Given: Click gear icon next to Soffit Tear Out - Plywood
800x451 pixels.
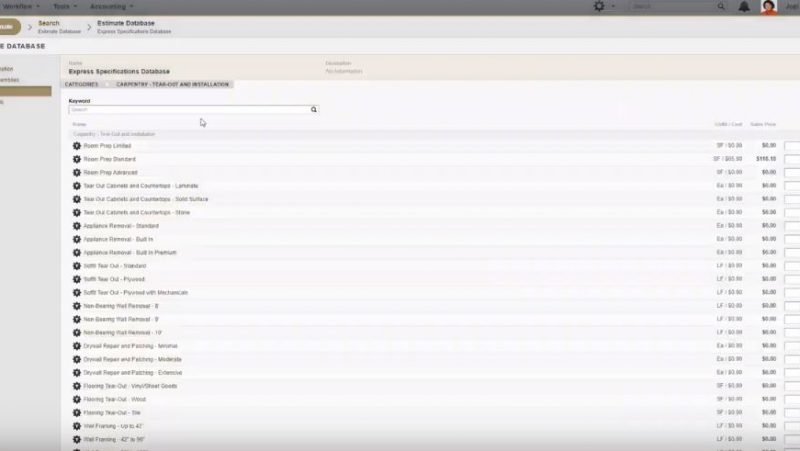Looking at the screenshot, I should pos(77,279).
